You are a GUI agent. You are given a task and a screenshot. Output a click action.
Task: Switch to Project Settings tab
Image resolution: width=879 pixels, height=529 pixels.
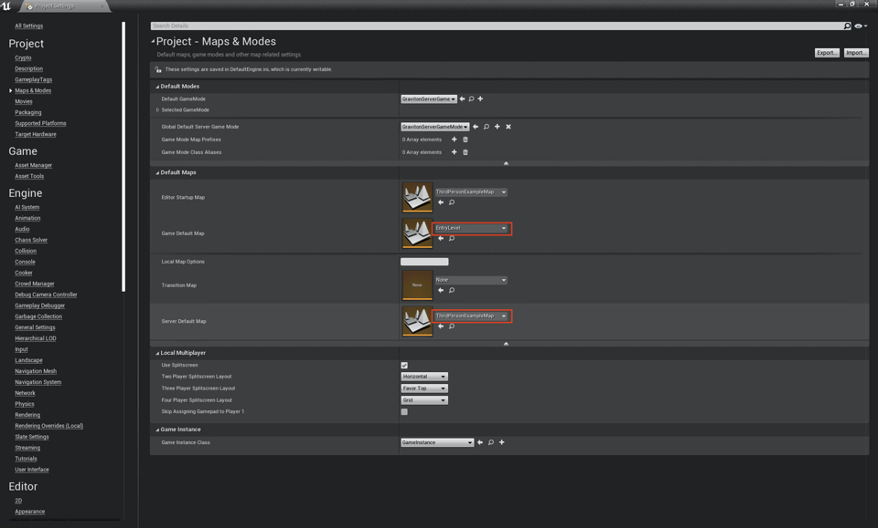[63, 6]
